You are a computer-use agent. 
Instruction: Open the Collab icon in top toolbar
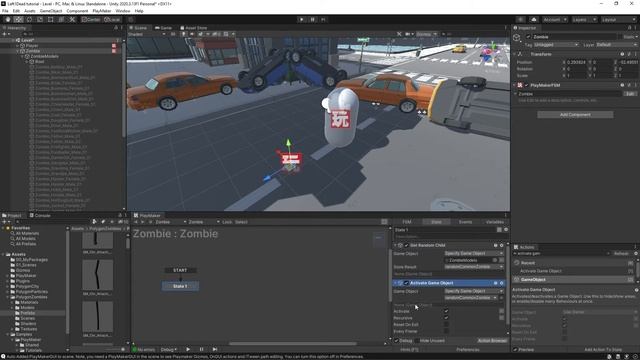[520, 19]
